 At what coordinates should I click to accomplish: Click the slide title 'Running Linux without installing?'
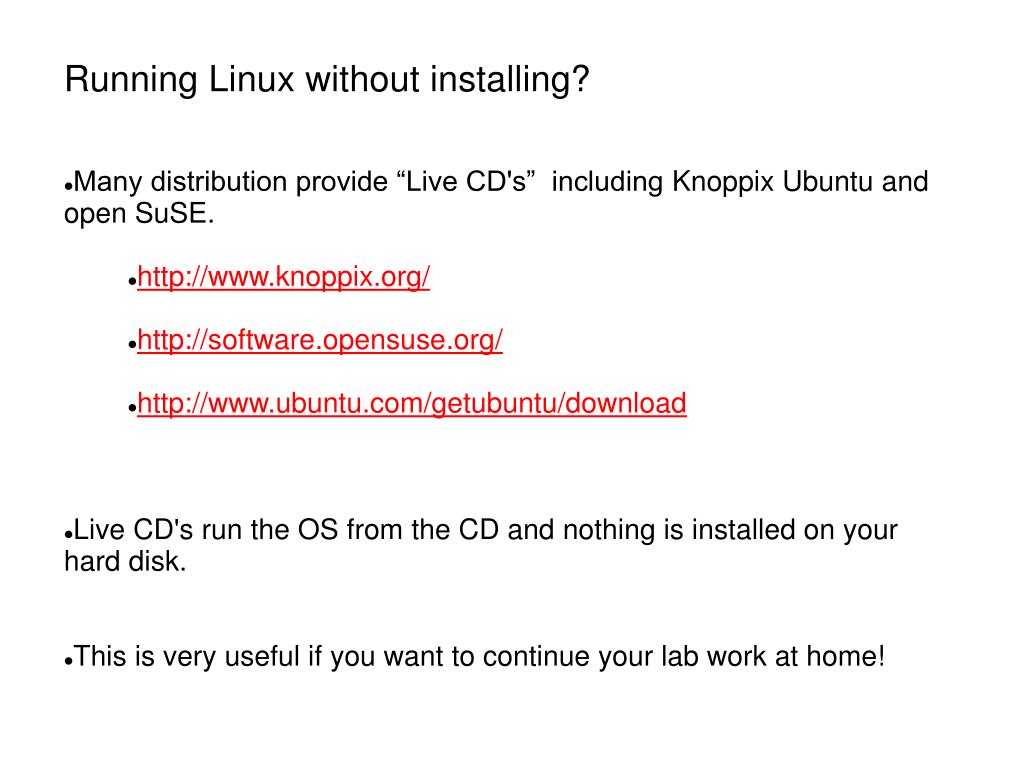(327, 80)
